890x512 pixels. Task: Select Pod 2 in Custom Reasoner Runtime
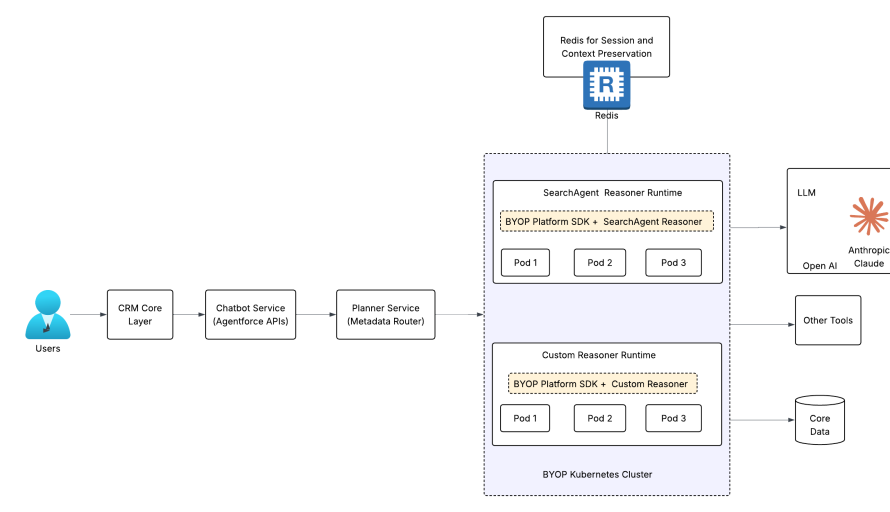600,418
